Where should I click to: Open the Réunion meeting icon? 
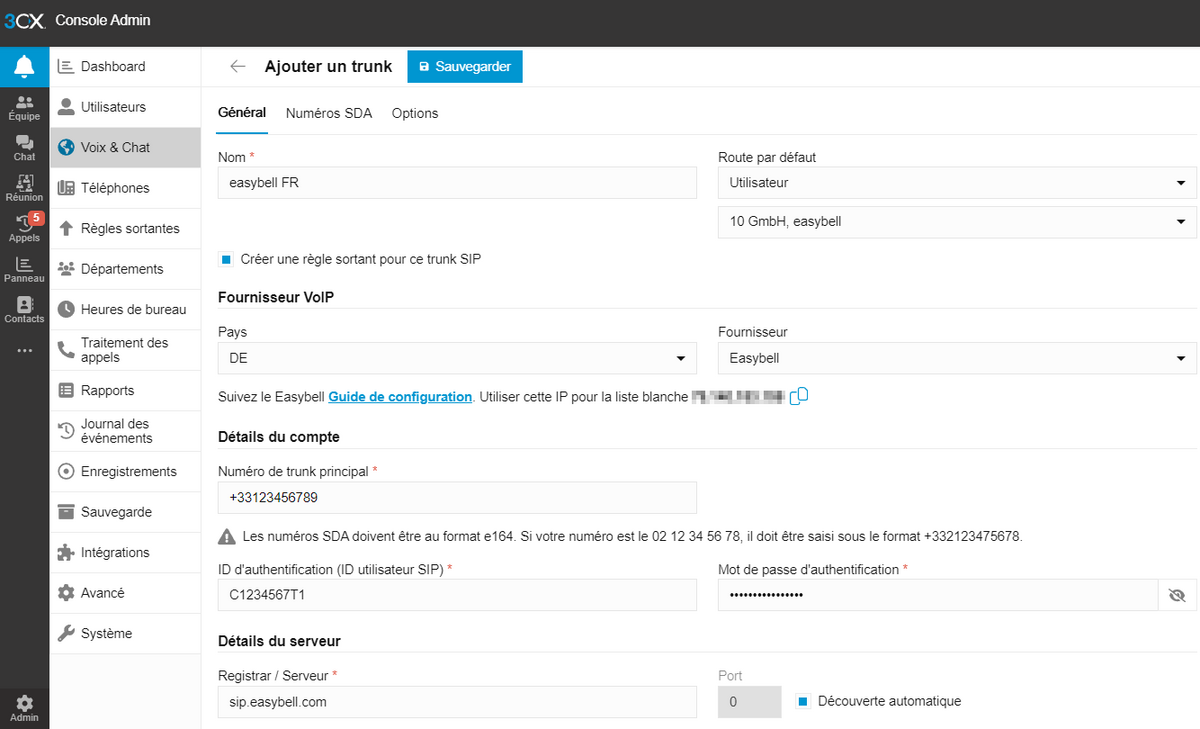[x=24, y=188]
